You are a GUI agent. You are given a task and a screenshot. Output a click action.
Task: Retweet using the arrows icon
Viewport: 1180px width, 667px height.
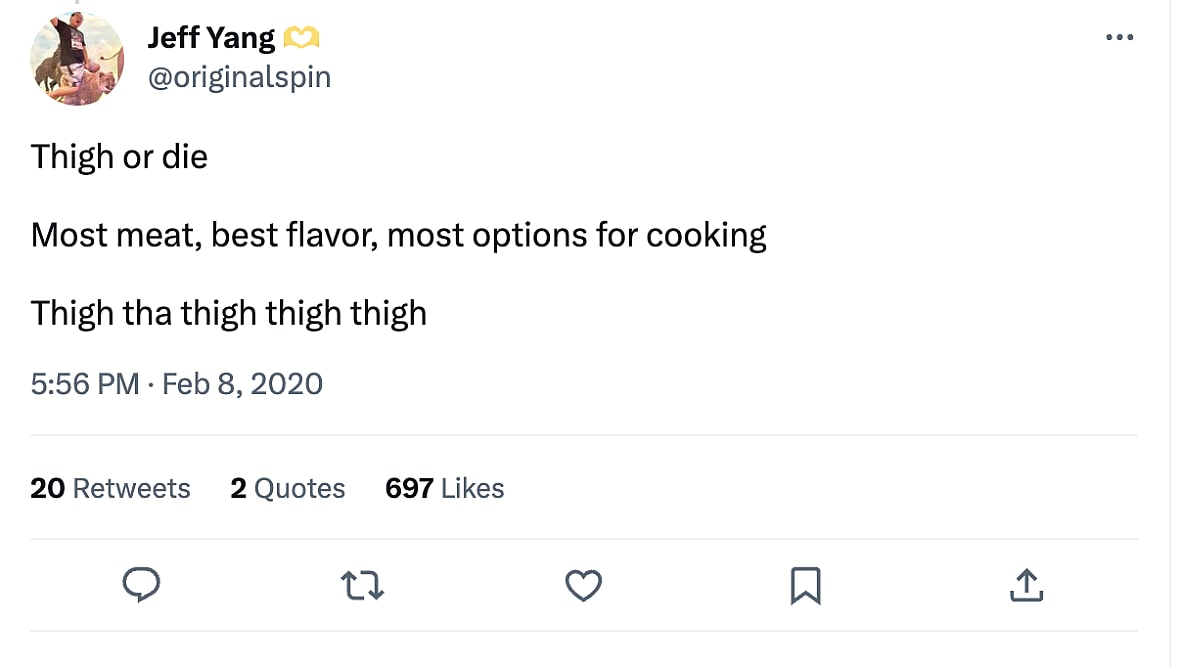pos(362,585)
